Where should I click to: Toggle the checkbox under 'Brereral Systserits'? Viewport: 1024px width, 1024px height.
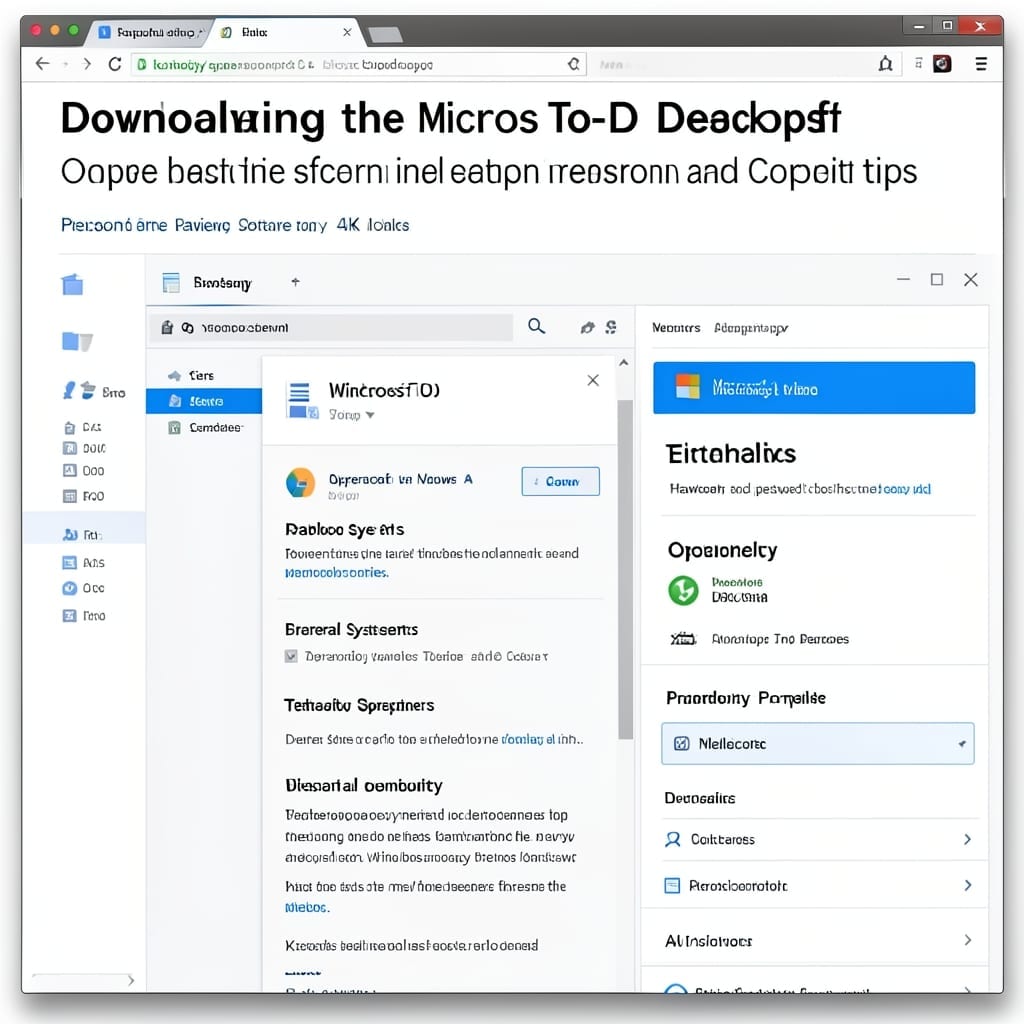tap(291, 656)
